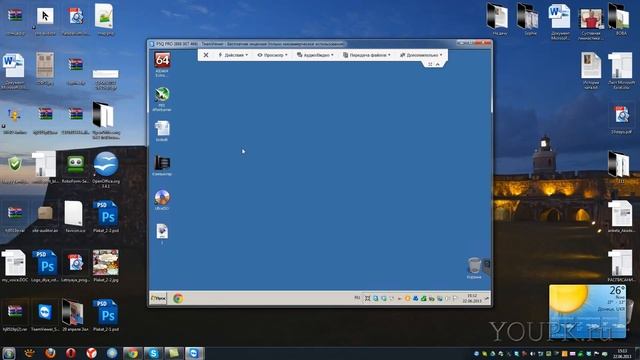Open the MSI Afterburner icon on remote desktop

(162, 99)
